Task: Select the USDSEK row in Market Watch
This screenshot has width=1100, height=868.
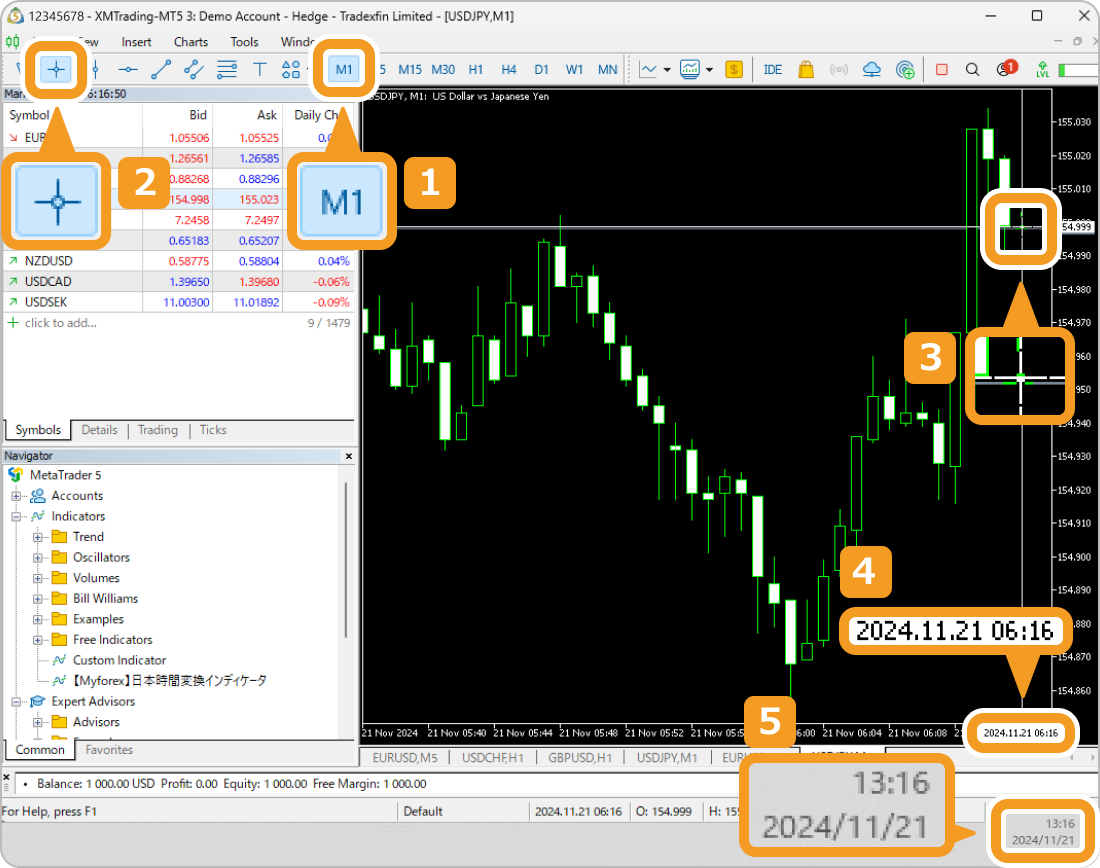Action: pos(179,302)
